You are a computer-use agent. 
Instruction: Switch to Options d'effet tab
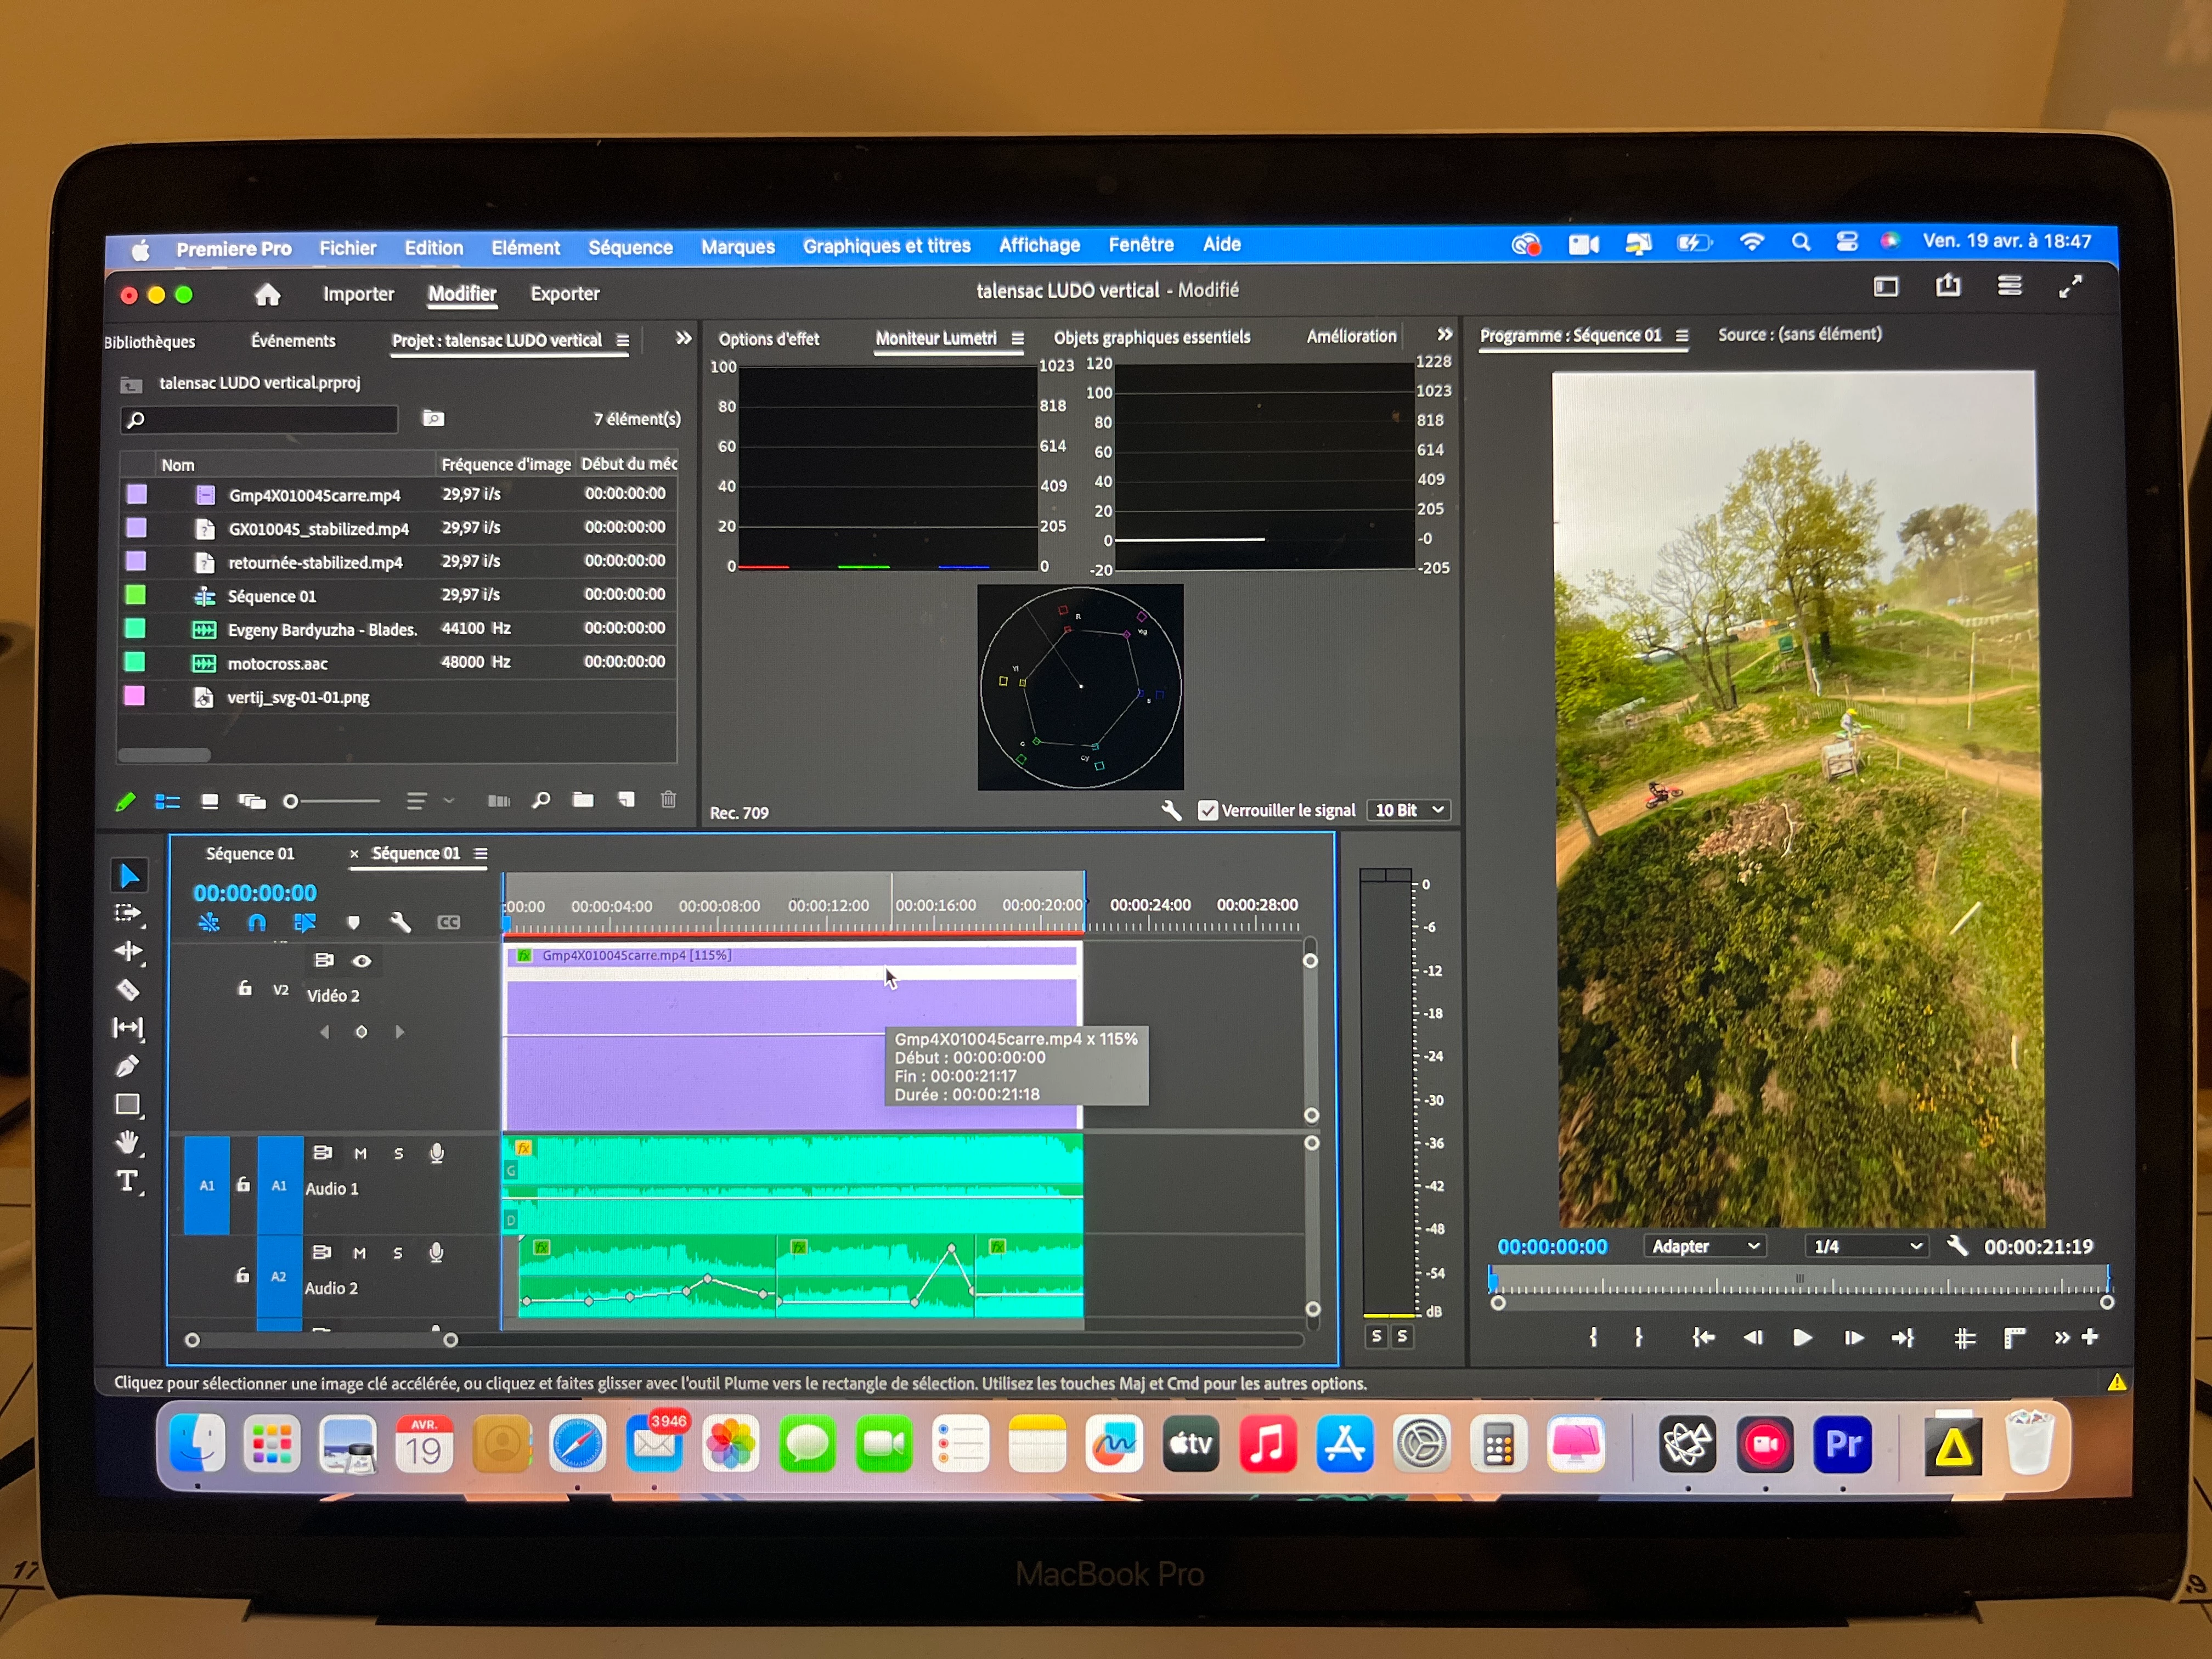click(x=768, y=339)
